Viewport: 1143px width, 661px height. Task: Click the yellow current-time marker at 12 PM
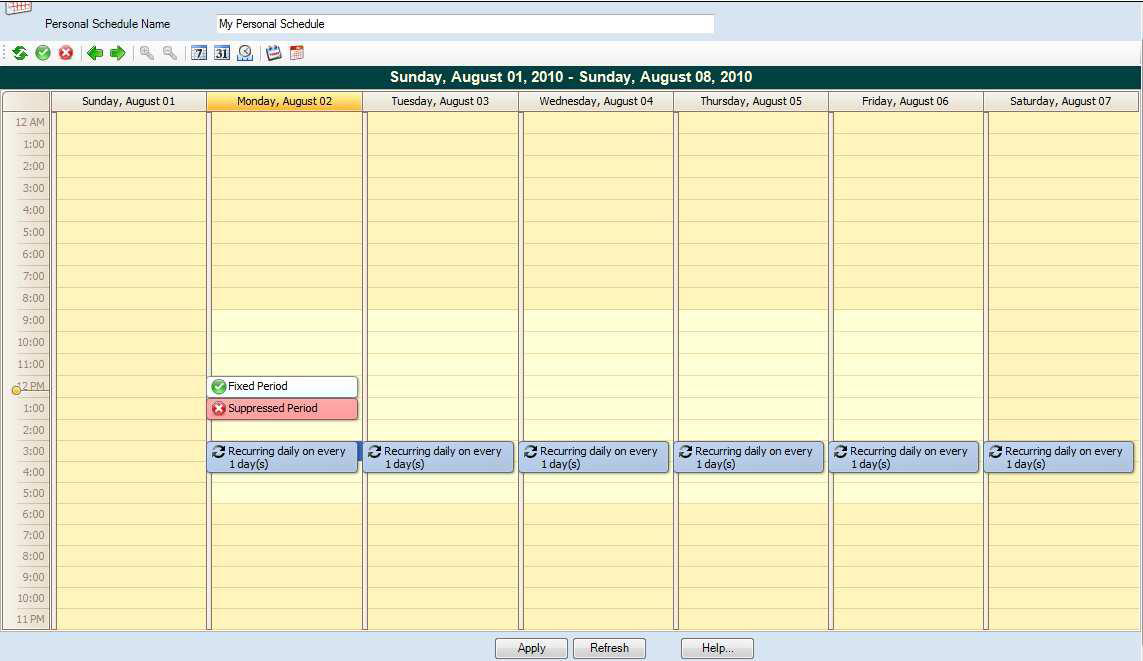click(x=16, y=390)
